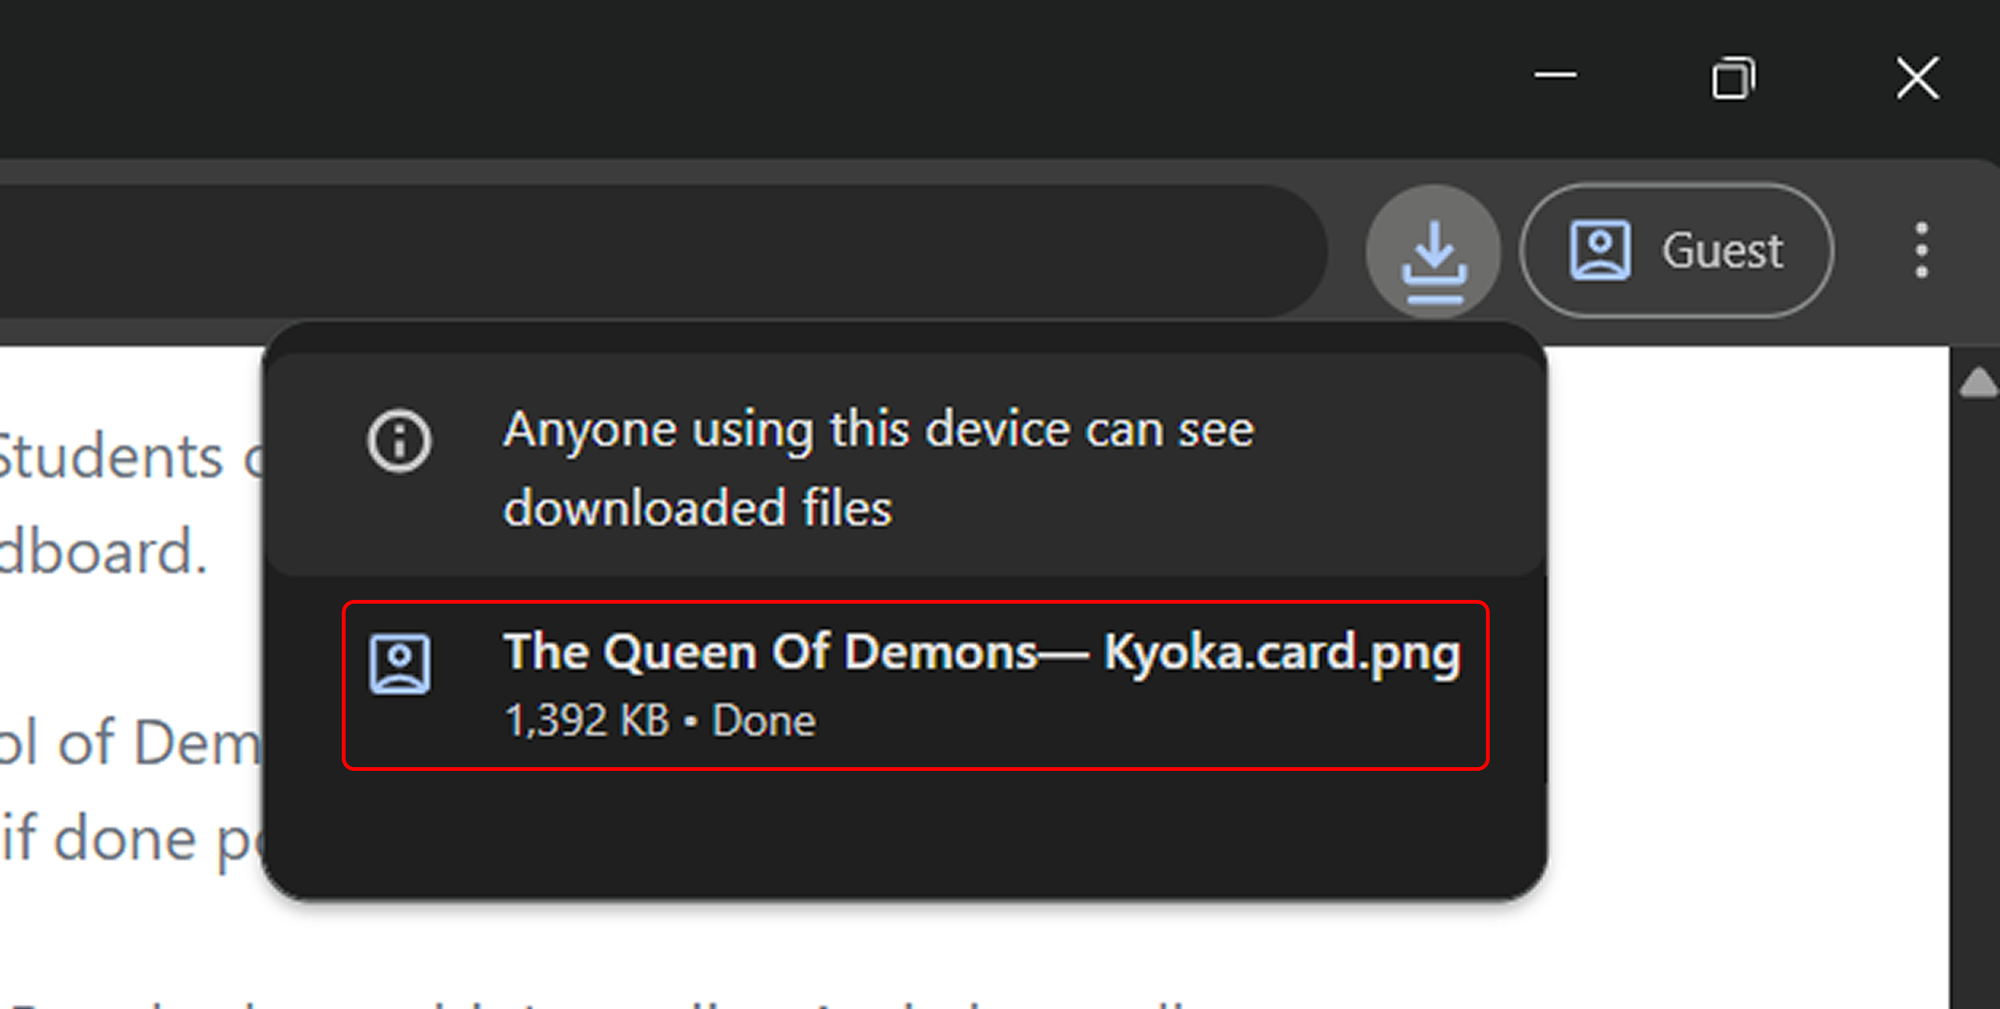Minimize the browser window
Viewport: 2000px width, 1009px height.
pos(1555,76)
